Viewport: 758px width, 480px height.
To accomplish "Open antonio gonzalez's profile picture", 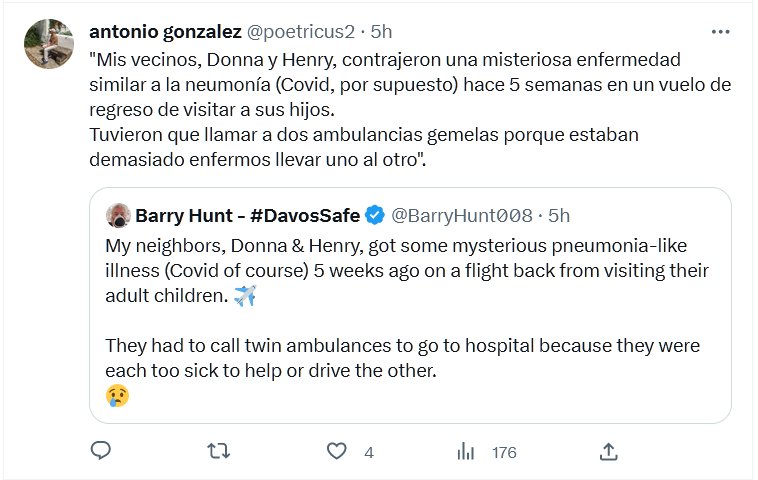I will 48,44.
